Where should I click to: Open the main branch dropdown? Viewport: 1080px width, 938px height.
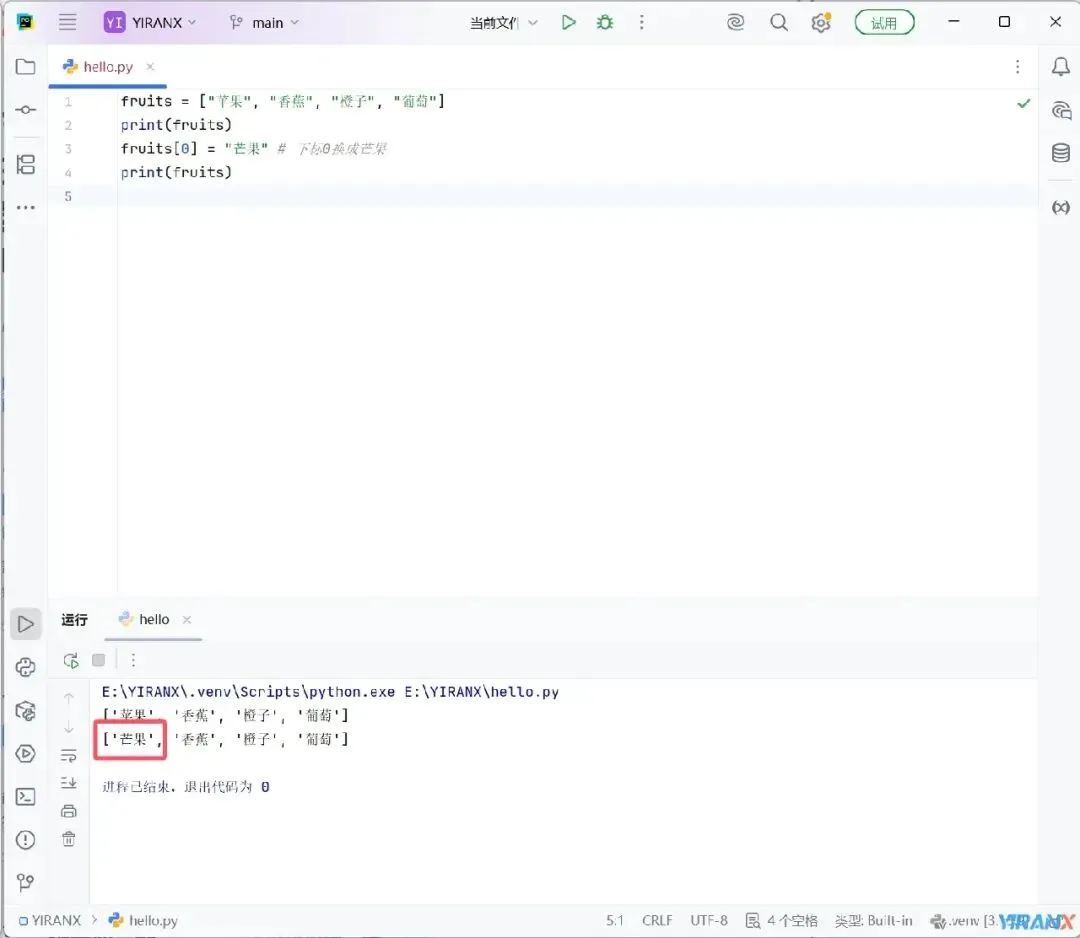pos(264,23)
